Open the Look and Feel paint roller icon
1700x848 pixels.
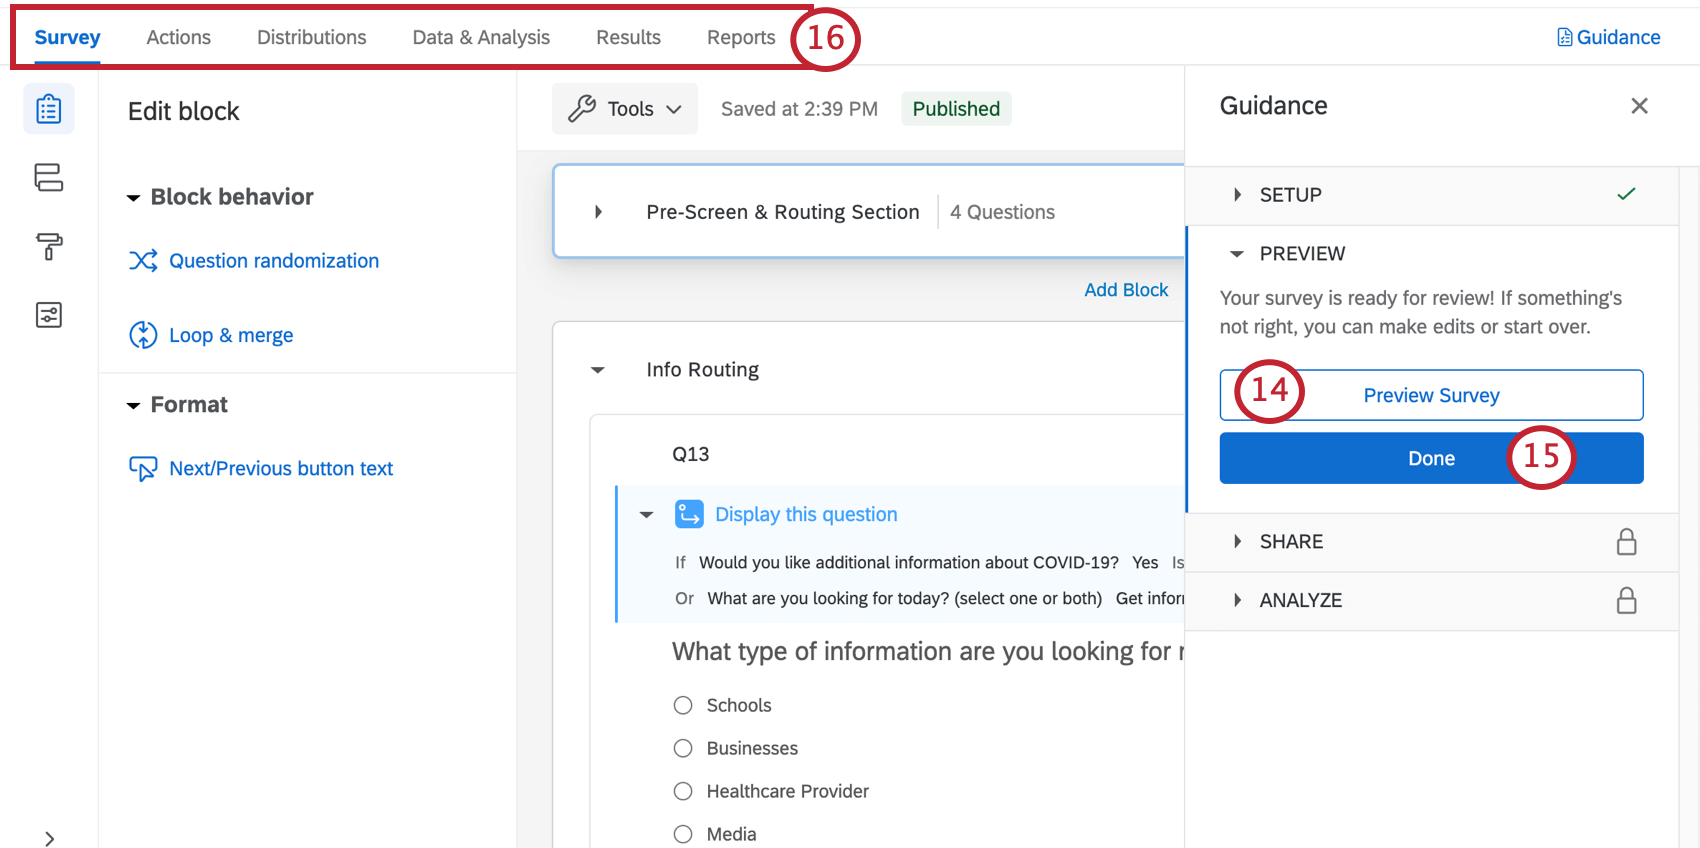48,246
